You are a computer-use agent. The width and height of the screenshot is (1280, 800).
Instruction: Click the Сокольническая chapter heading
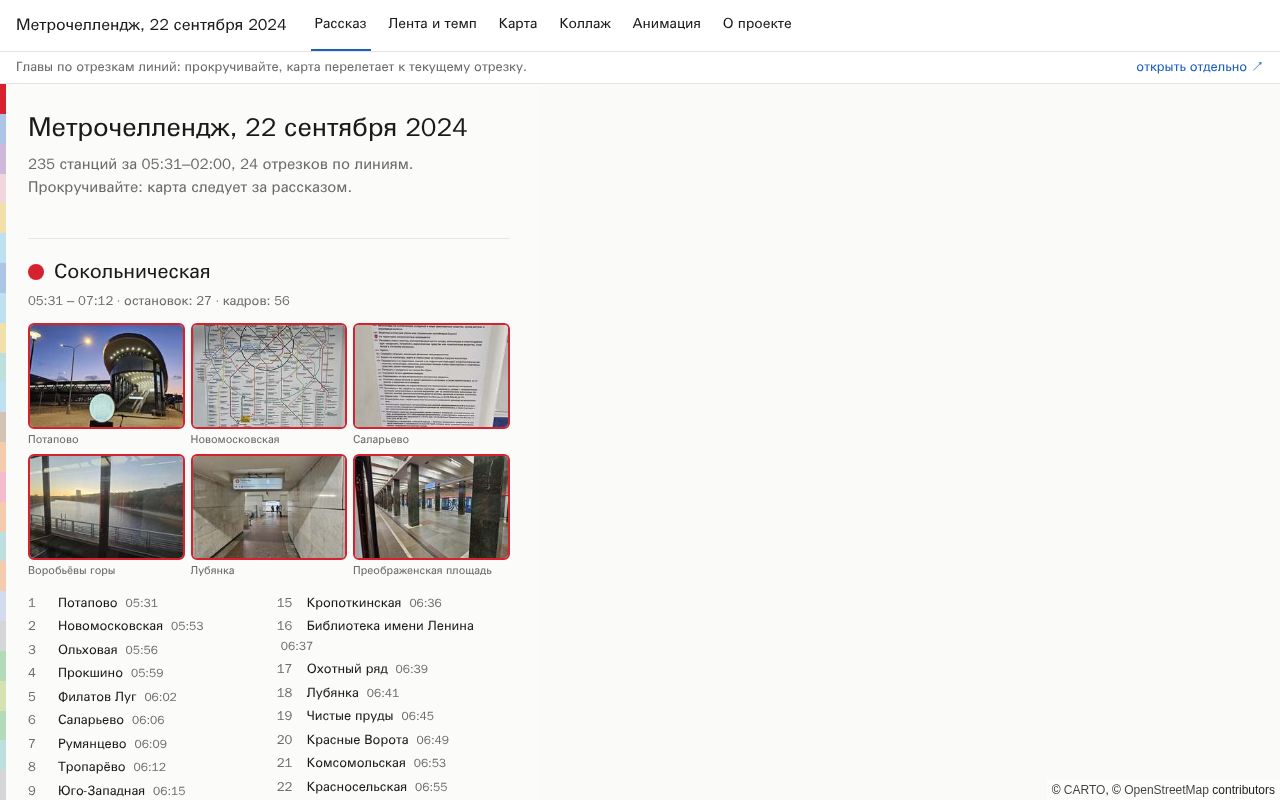tap(132, 272)
